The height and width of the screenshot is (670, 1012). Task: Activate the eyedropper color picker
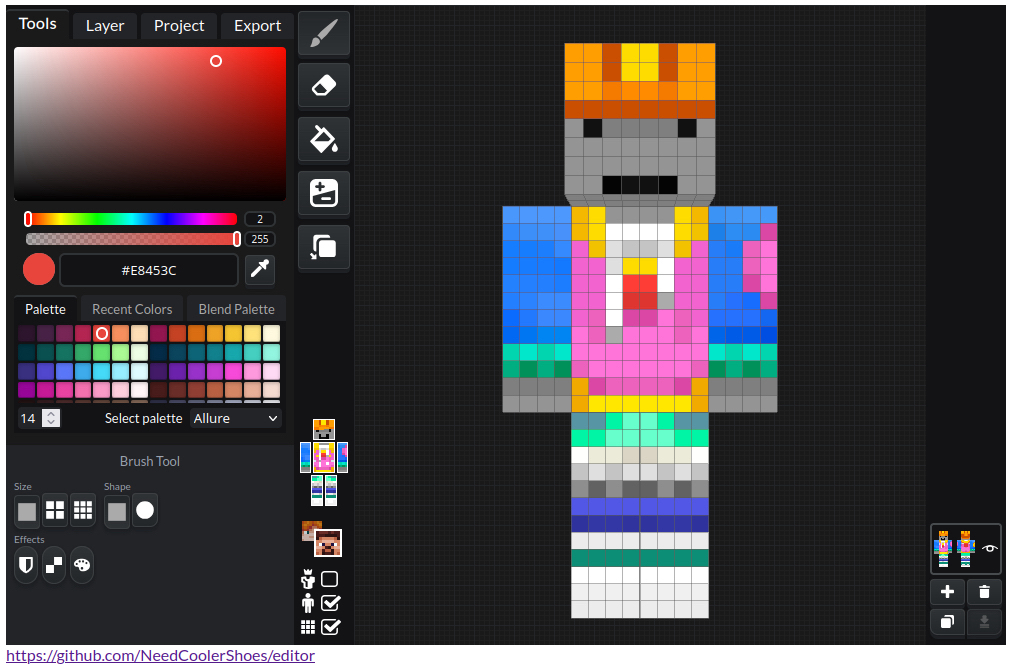click(x=260, y=269)
